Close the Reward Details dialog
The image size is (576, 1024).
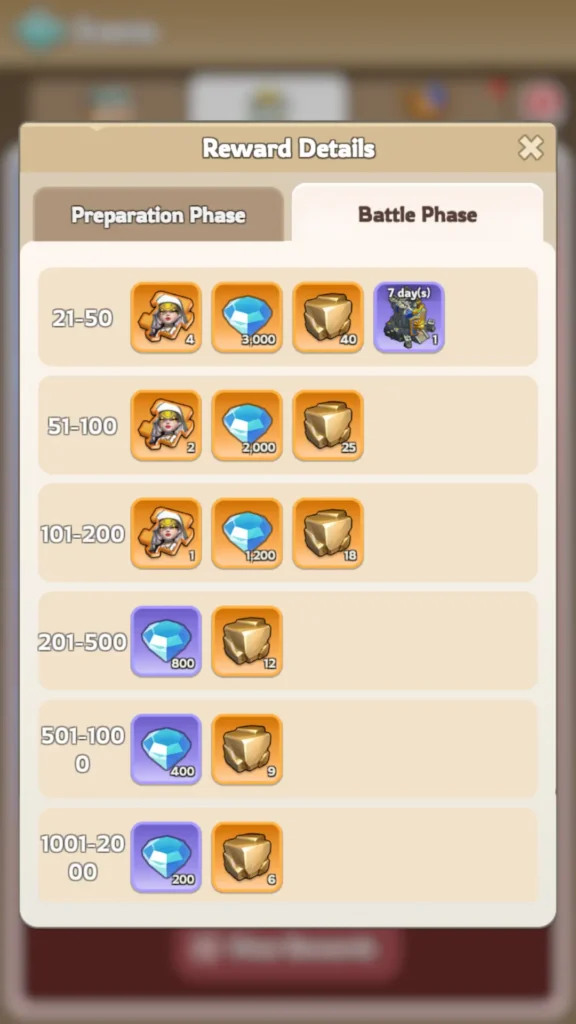[x=530, y=148]
